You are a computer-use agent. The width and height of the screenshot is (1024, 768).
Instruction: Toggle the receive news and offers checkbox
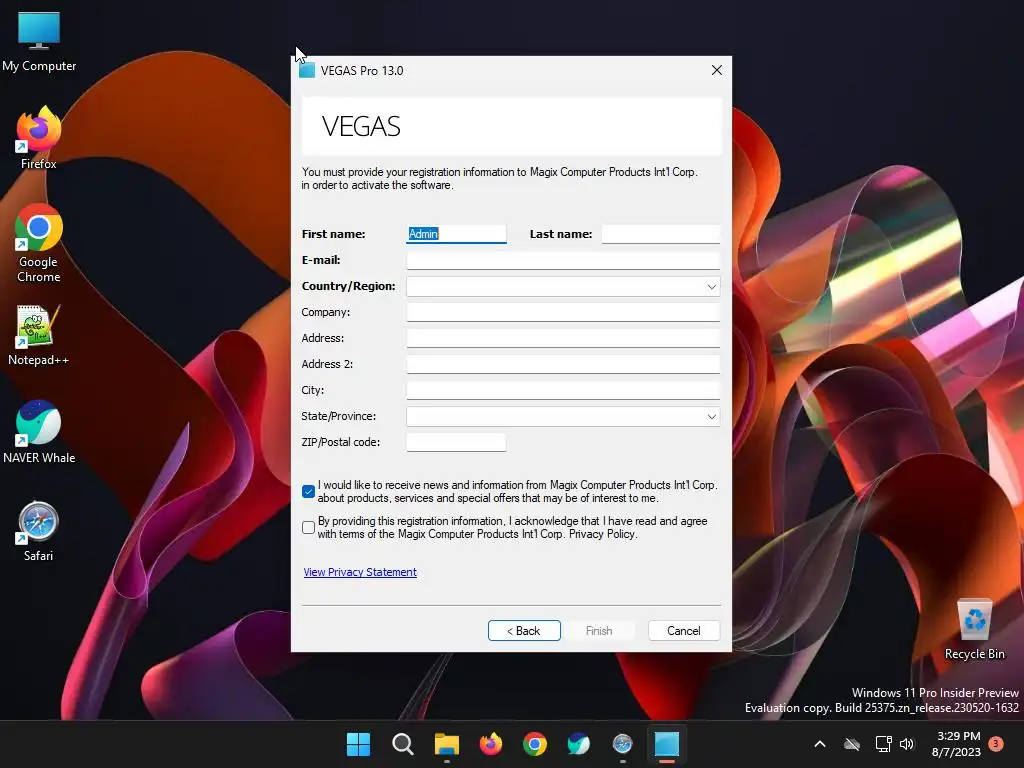click(x=308, y=491)
